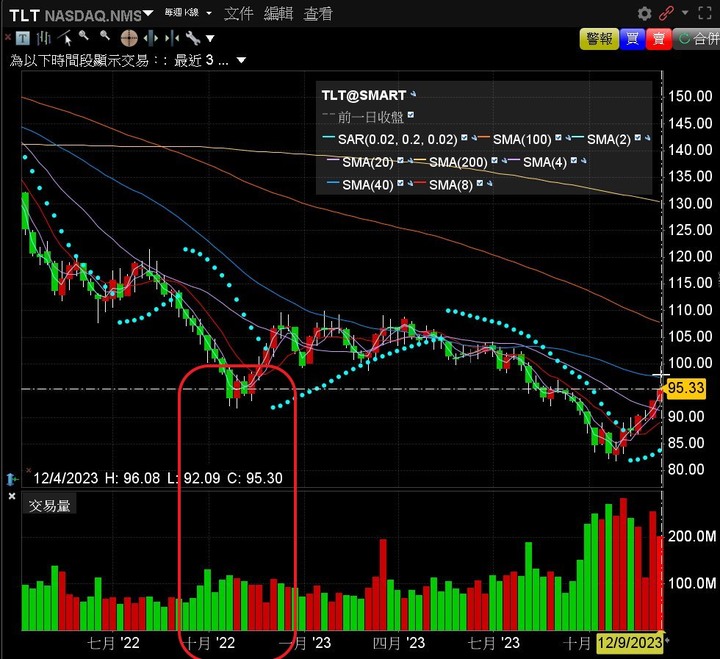
Task: Open TLT NASDAQ.NMS symbol dropdown arrow
Action: tap(148, 13)
